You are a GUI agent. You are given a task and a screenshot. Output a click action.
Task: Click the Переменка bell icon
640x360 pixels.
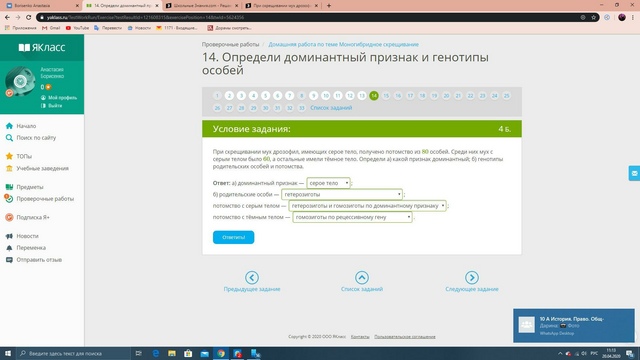9,248
